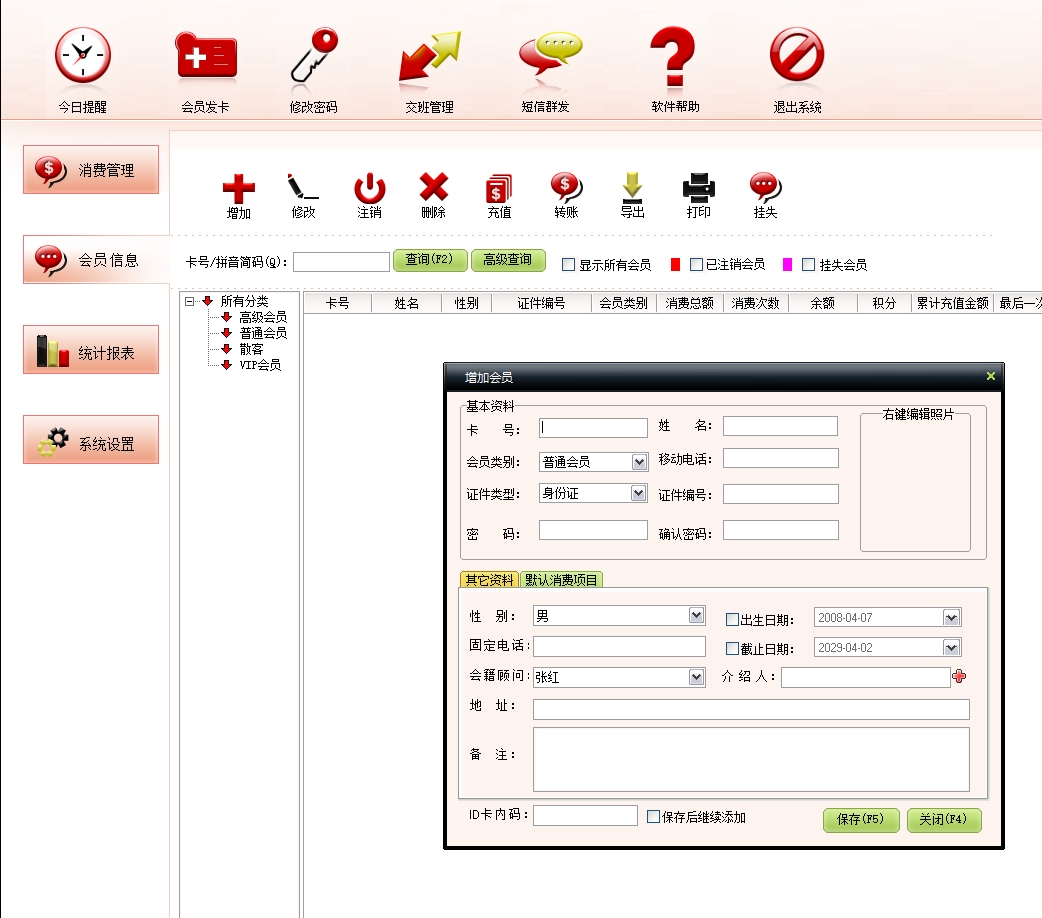Click the 充值 recharge toolbar icon

pos(499,190)
